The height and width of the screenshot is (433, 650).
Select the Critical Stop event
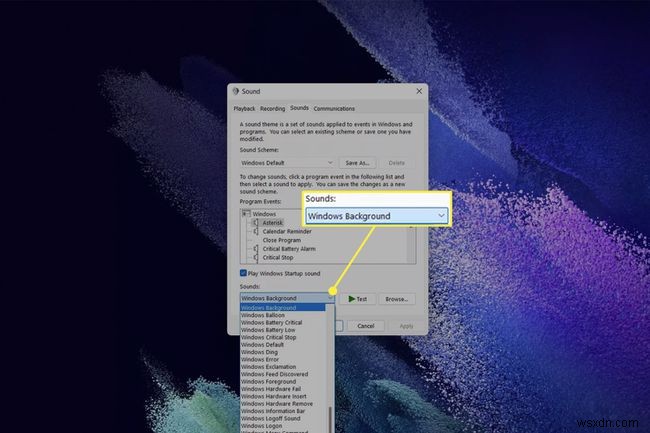pos(278,258)
